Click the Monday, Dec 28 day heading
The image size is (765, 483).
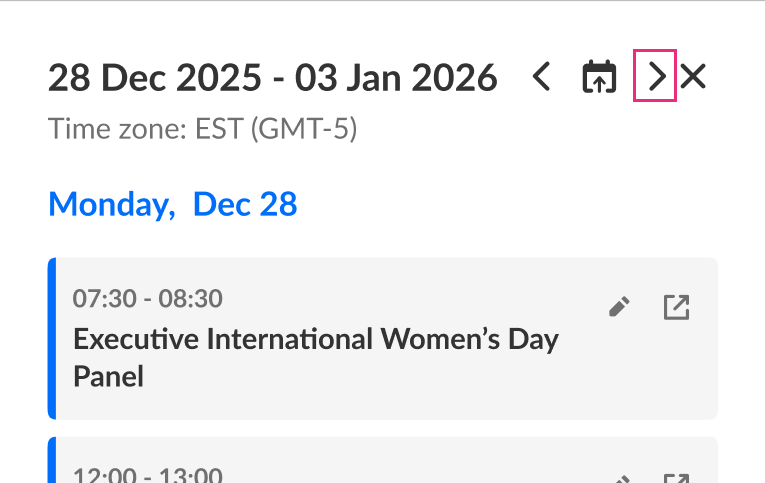pos(173,204)
